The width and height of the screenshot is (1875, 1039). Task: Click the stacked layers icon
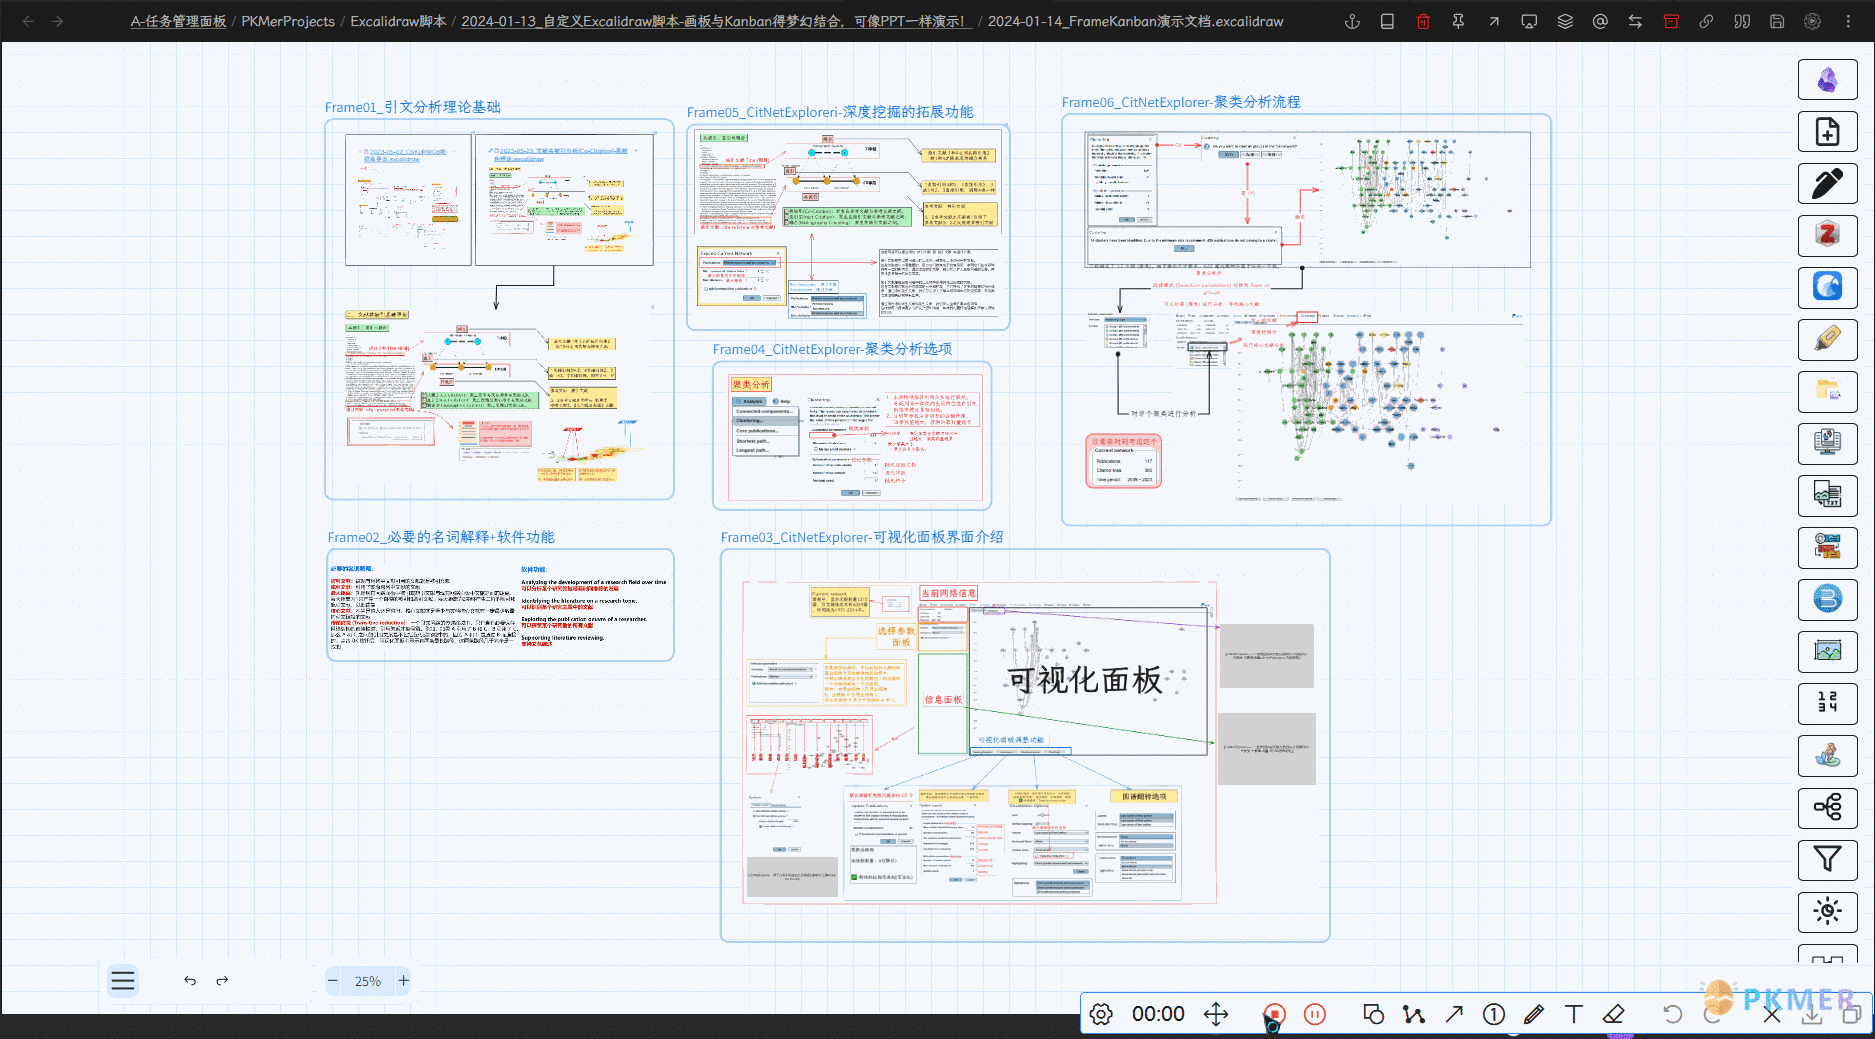coord(1565,21)
